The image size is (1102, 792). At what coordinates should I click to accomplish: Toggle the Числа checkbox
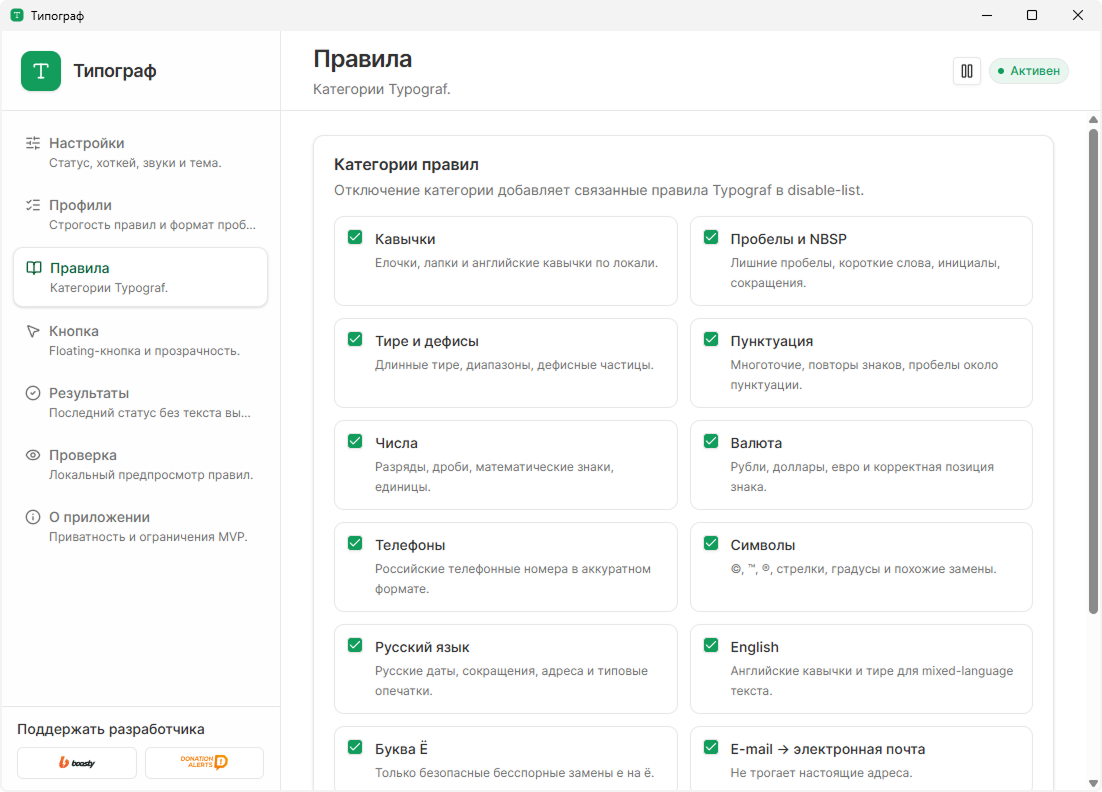point(355,441)
